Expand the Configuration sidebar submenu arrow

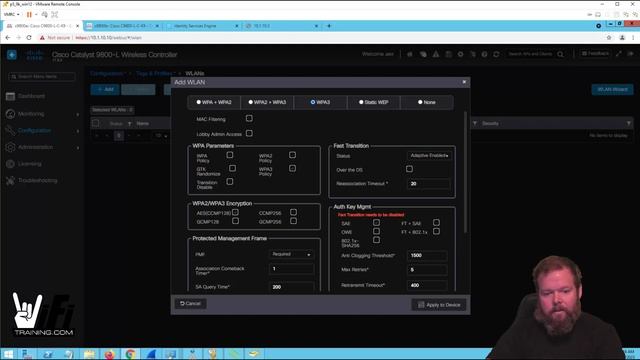click(x=78, y=131)
